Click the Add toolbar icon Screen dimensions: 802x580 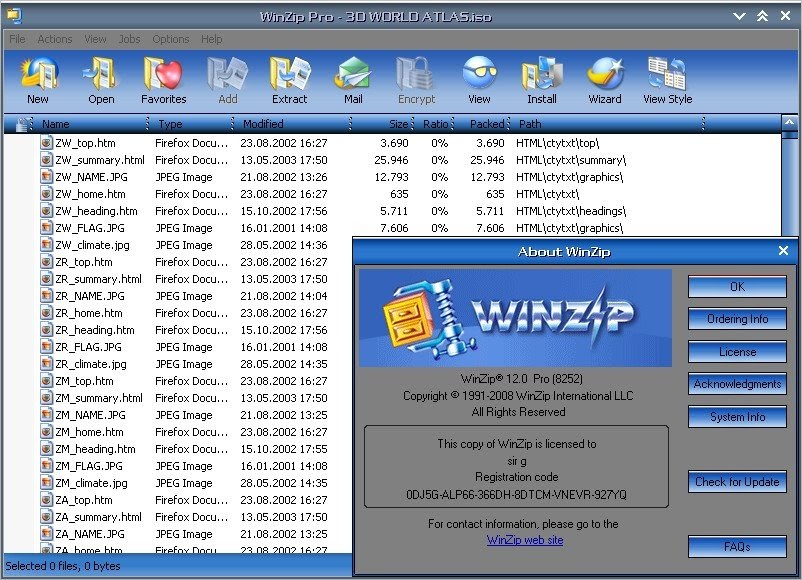(227, 74)
